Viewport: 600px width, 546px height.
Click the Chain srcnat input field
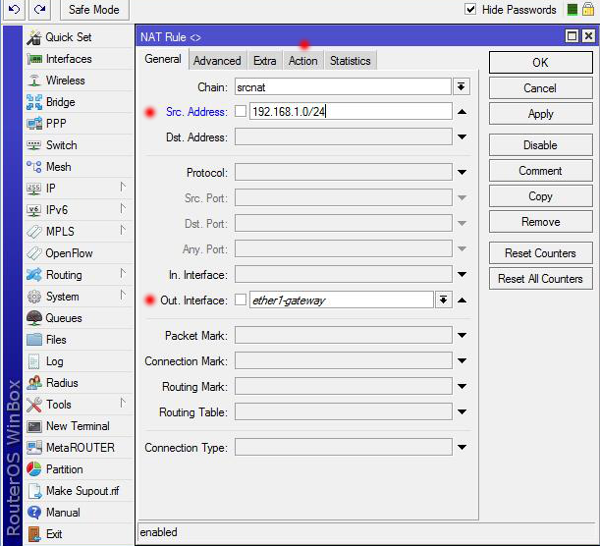click(x=343, y=87)
